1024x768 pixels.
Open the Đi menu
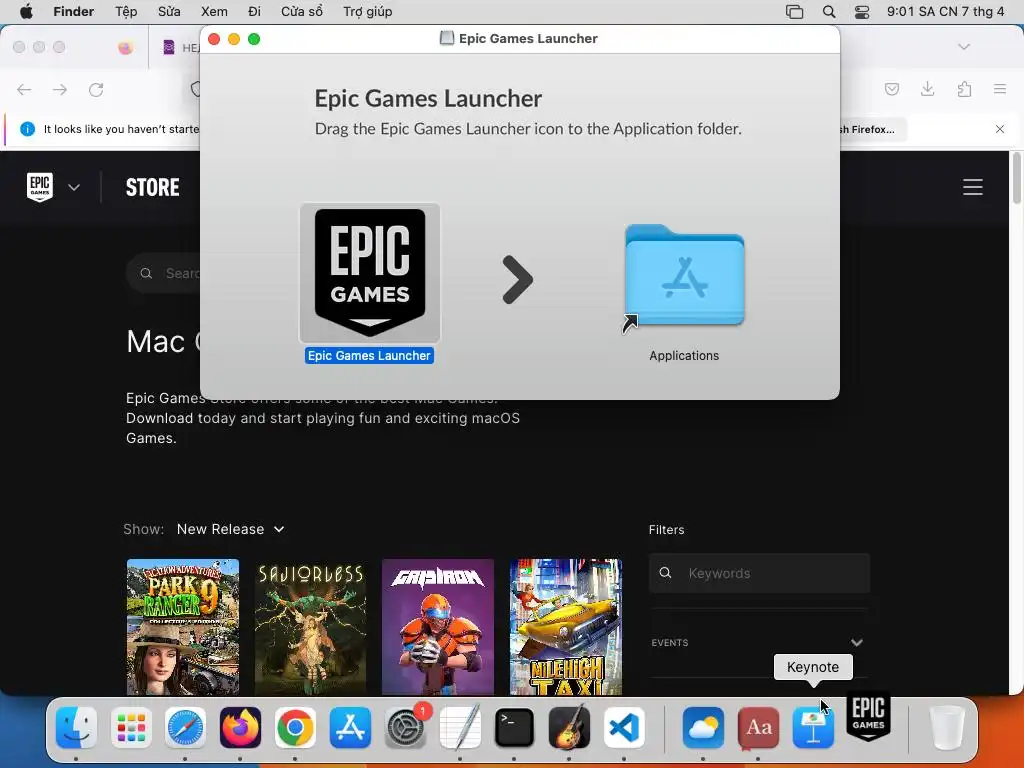(255, 12)
